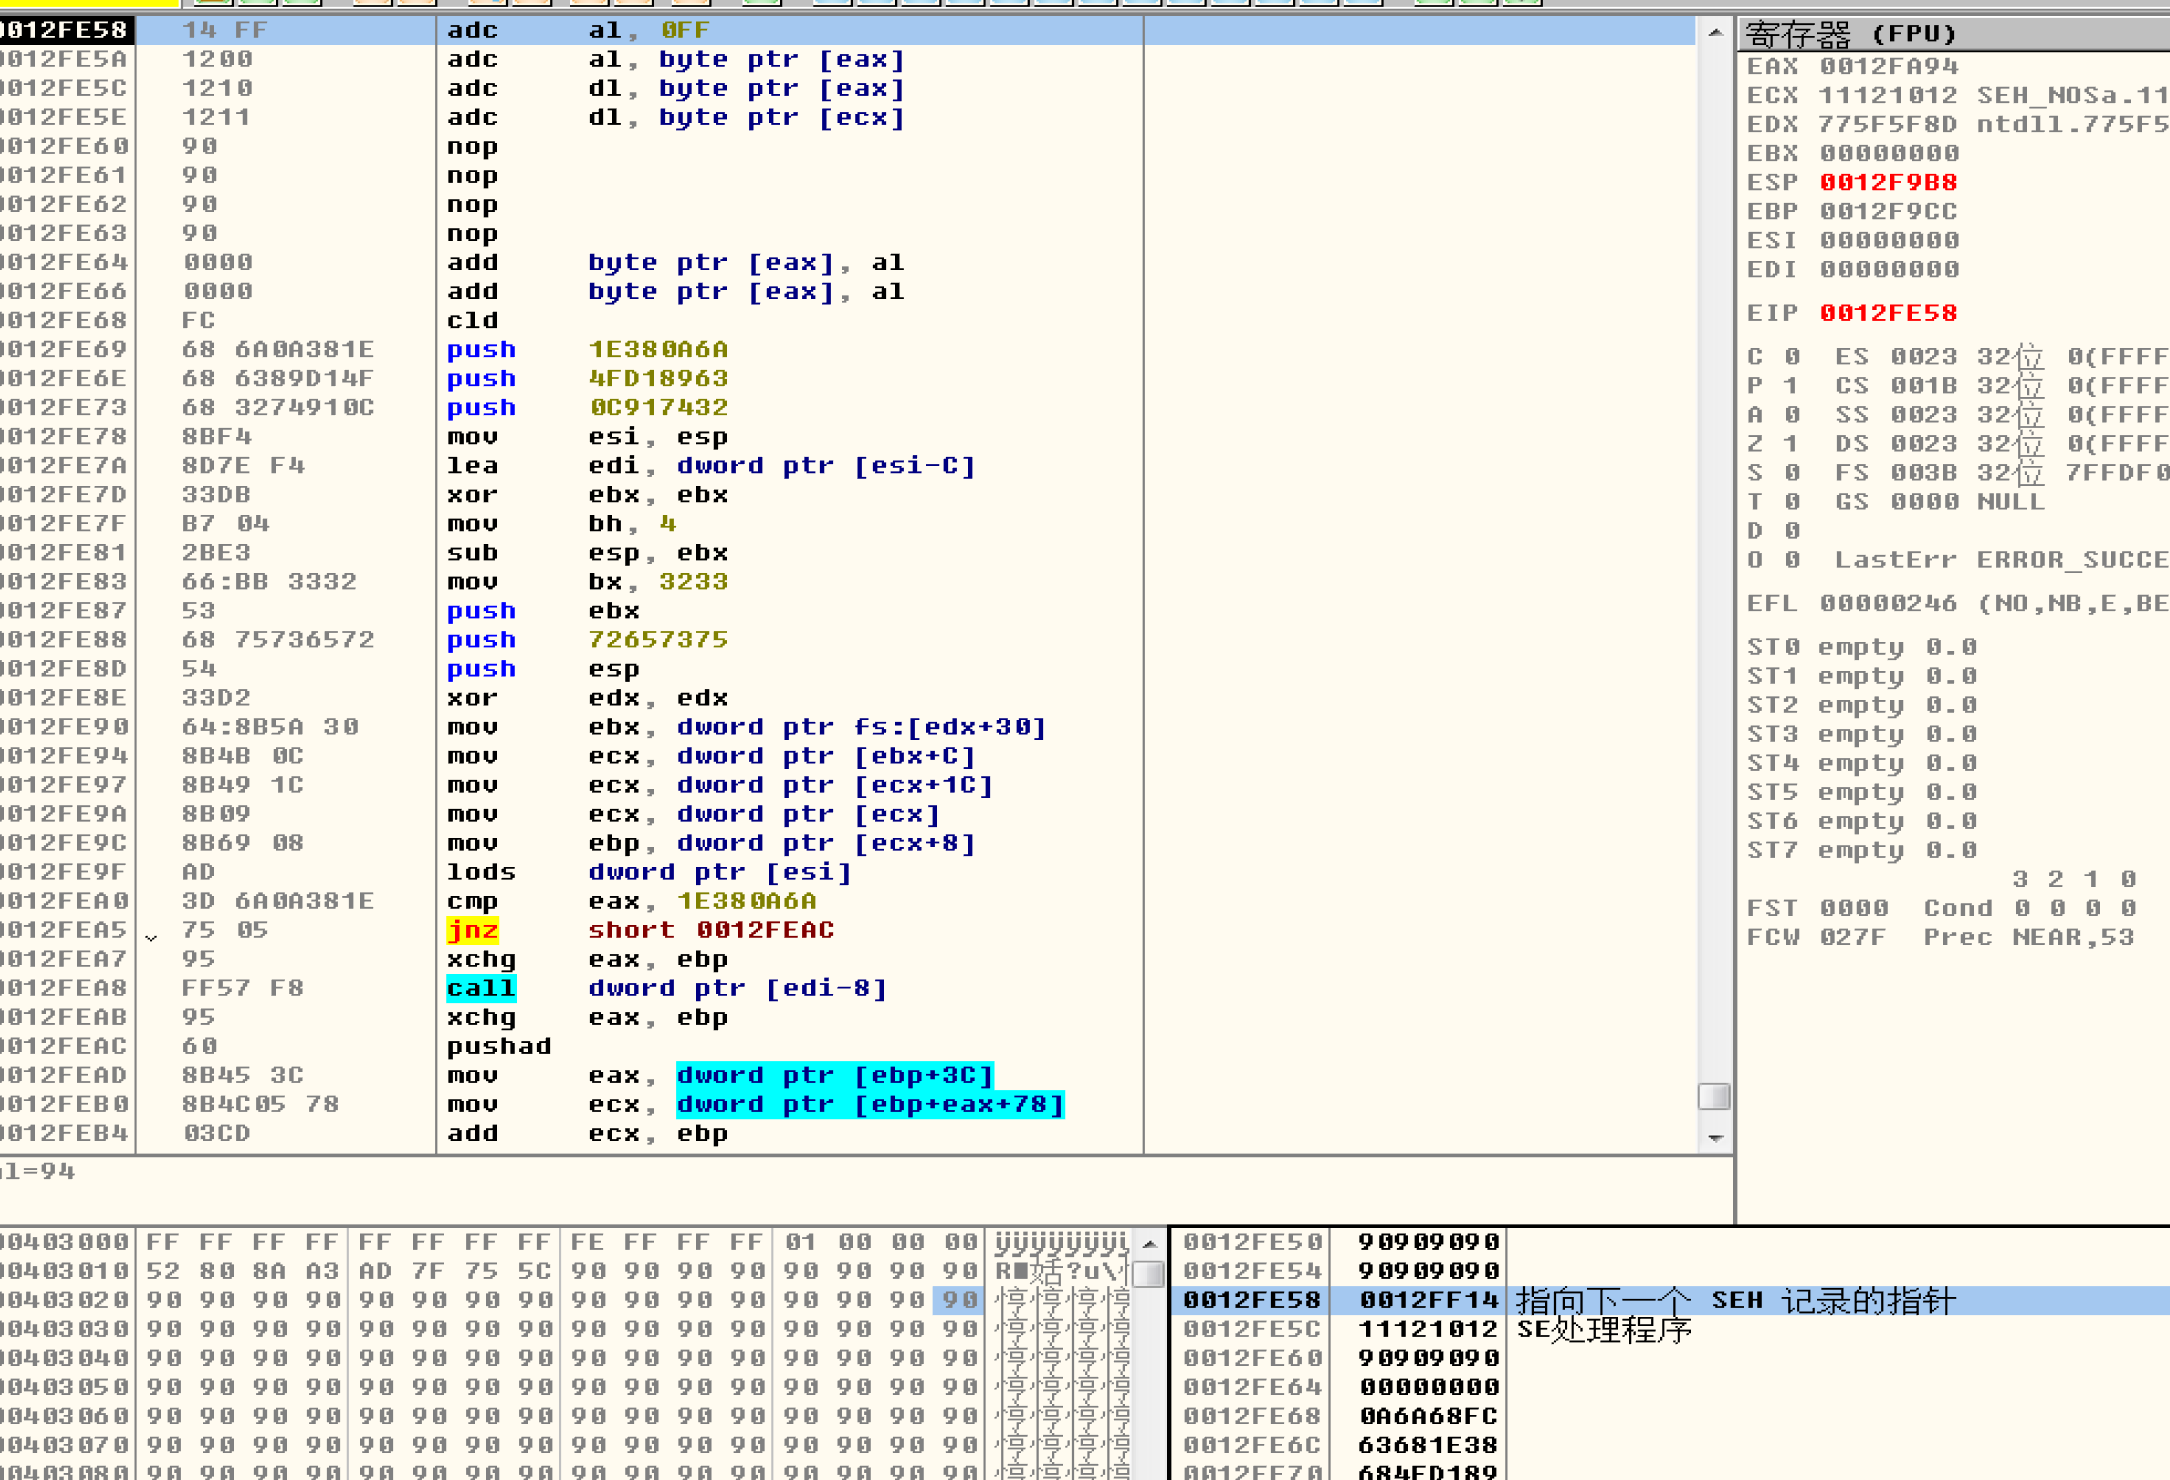Select the add ecx, ebp instruction
The width and height of the screenshot is (2170, 1480).
pos(587,1132)
